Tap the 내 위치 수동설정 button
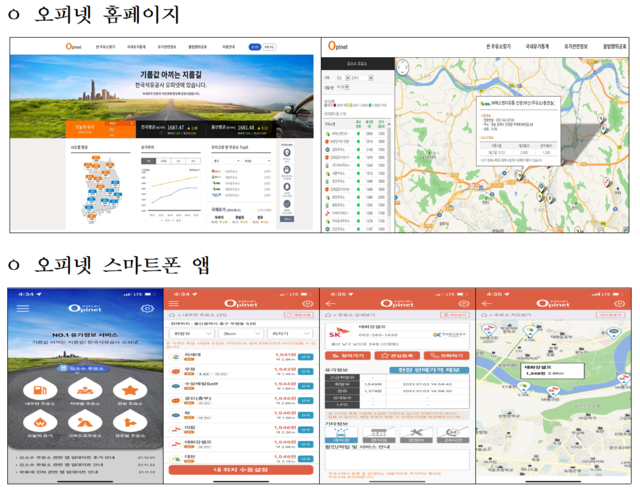 (x=241, y=470)
